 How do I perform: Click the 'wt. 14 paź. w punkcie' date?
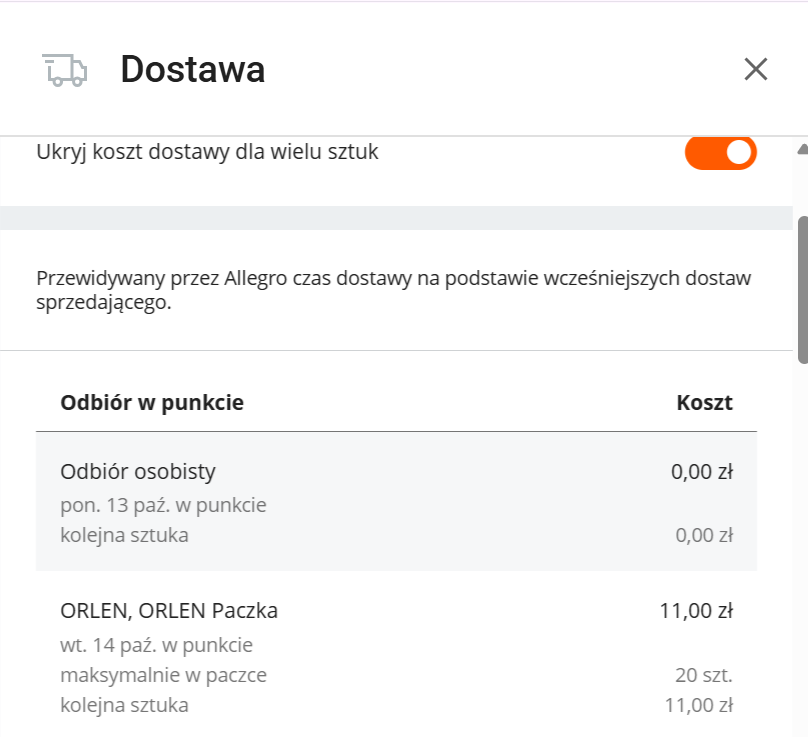[156, 644]
